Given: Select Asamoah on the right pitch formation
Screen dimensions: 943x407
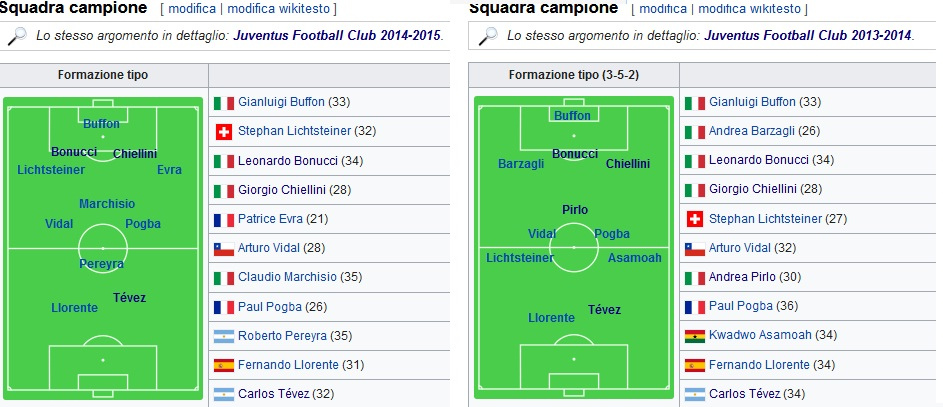Looking at the screenshot, I should click(634, 258).
